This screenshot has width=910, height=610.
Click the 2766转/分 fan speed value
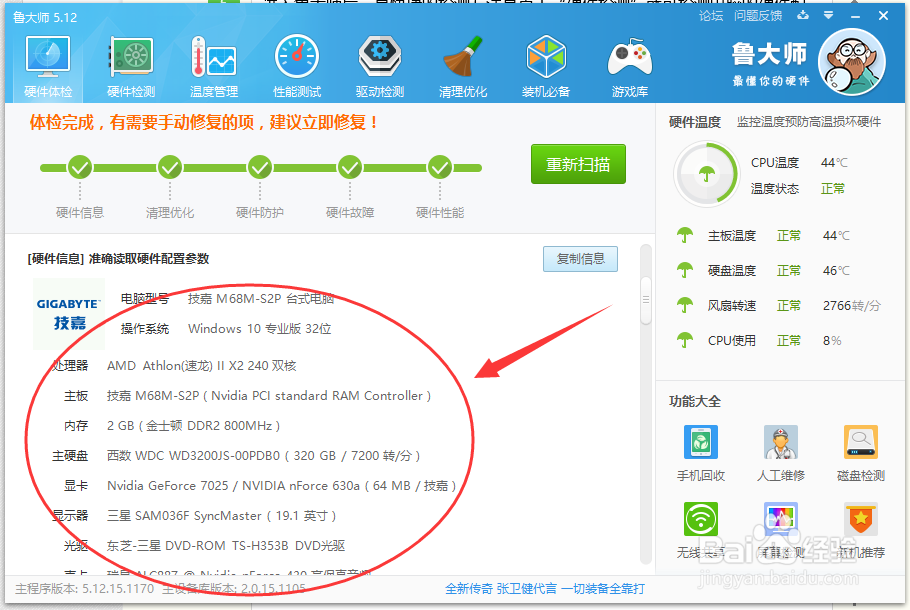coord(851,306)
